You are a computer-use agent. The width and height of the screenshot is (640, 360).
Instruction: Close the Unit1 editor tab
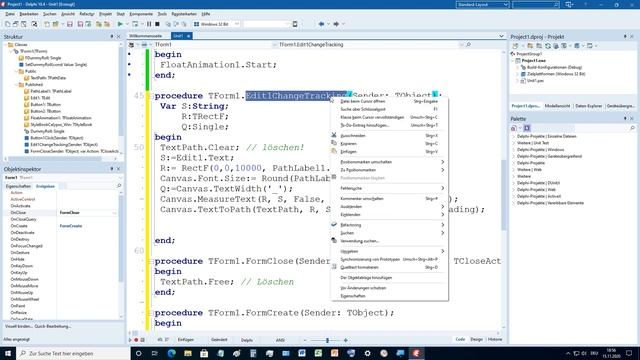[189, 36]
